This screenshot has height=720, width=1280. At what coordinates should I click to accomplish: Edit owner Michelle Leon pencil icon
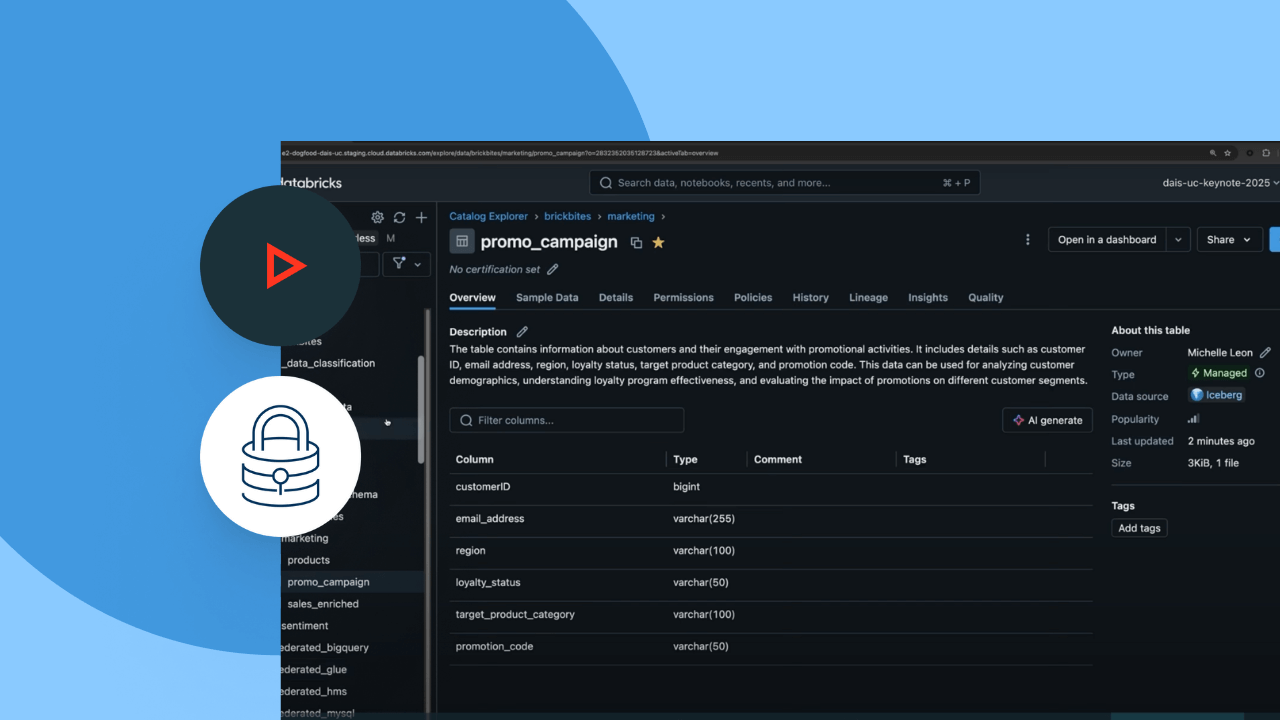click(x=1265, y=353)
